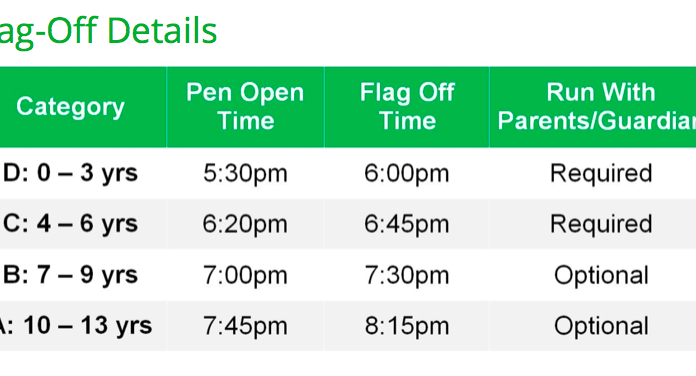Click the 6:45pm flag off time
The height and width of the screenshot is (376, 696).
[x=407, y=224]
